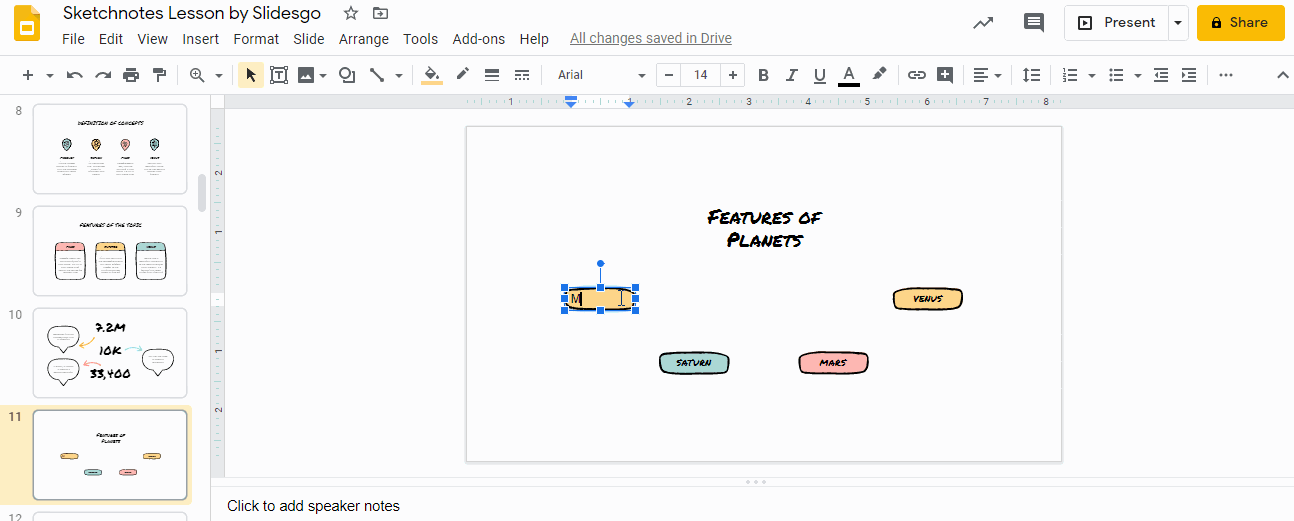
Task: Open the Highlight color marker
Action: click(x=879, y=75)
